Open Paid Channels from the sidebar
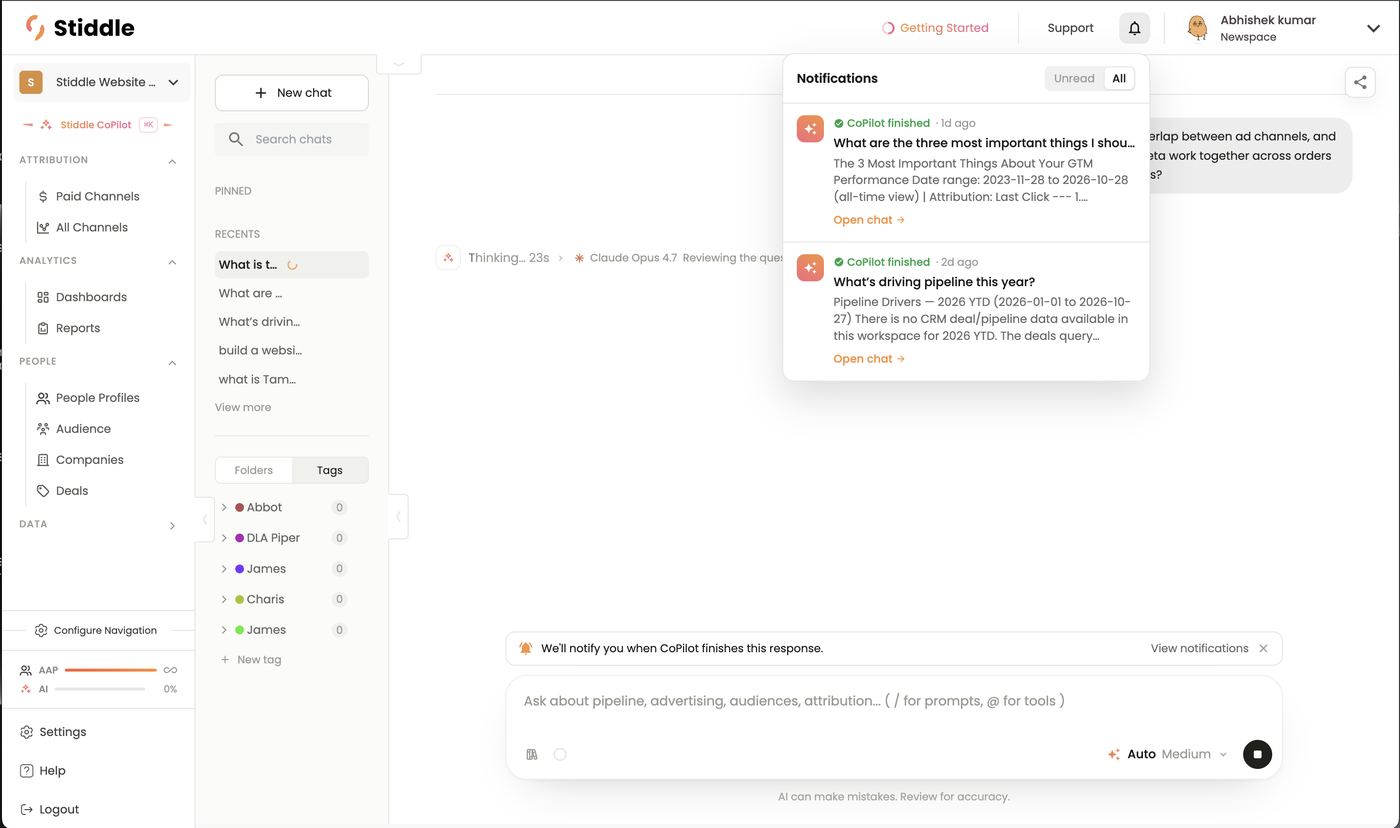 pyautogui.click(x=97, y=196)
